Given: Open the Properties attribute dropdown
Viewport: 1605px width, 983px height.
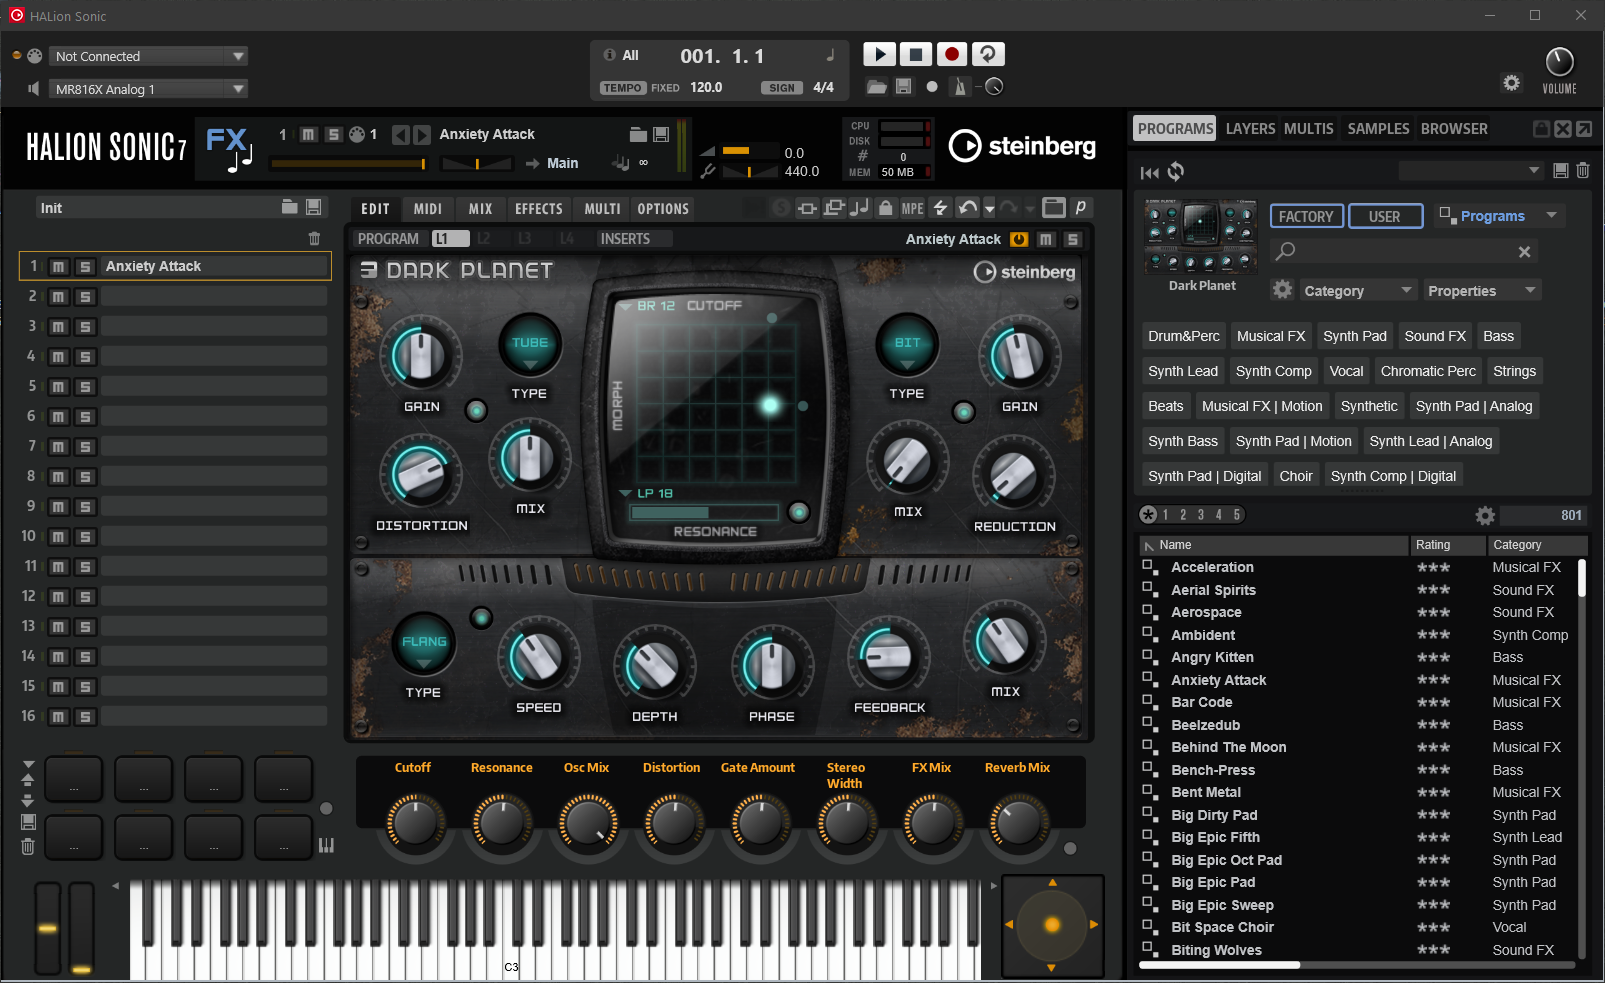Looking at the screenshot, I should (1482, 291).
